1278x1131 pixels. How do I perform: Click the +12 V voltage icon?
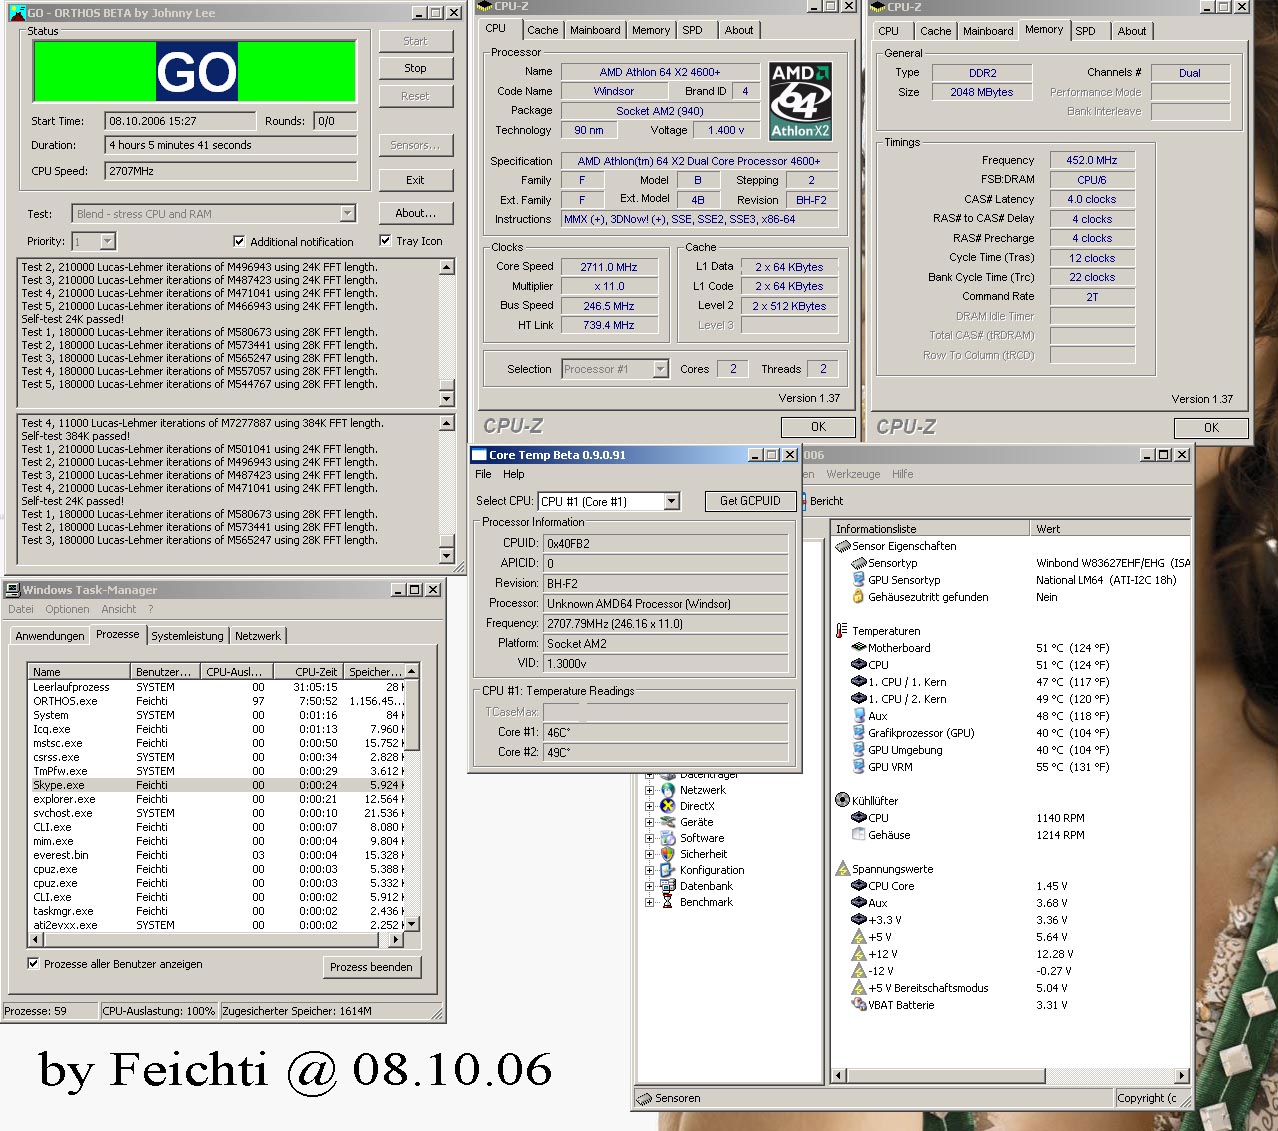(x=857, y=954)
